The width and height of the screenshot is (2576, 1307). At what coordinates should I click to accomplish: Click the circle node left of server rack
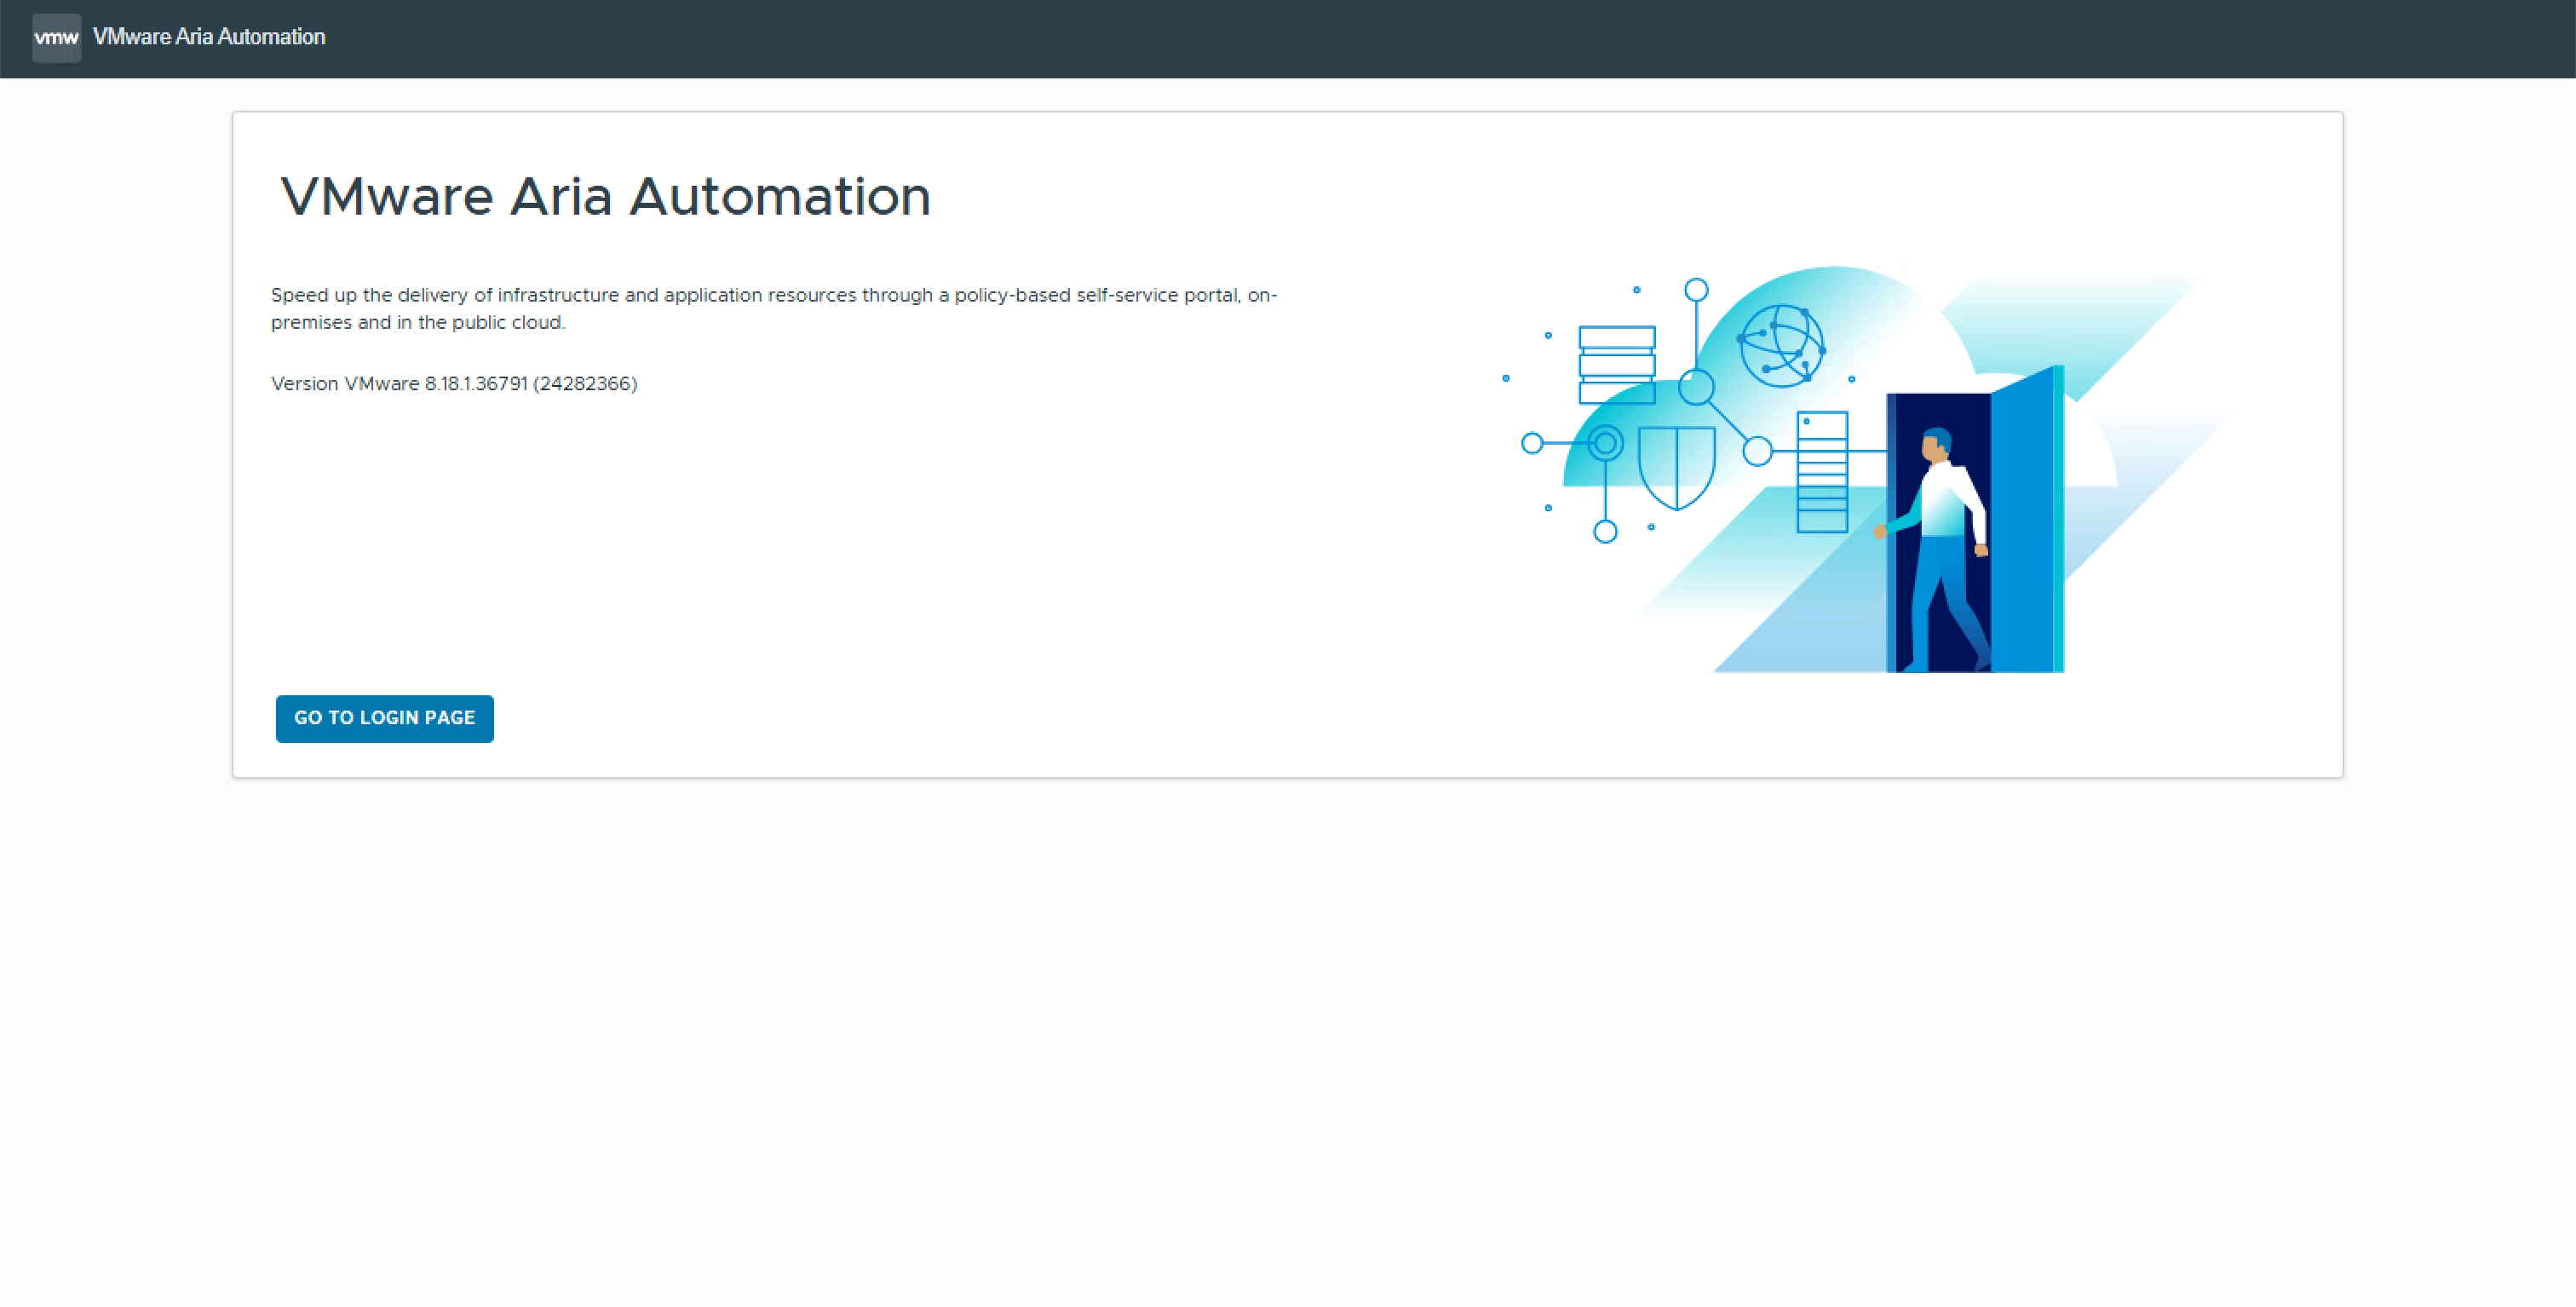click(x=1757, y=452)
